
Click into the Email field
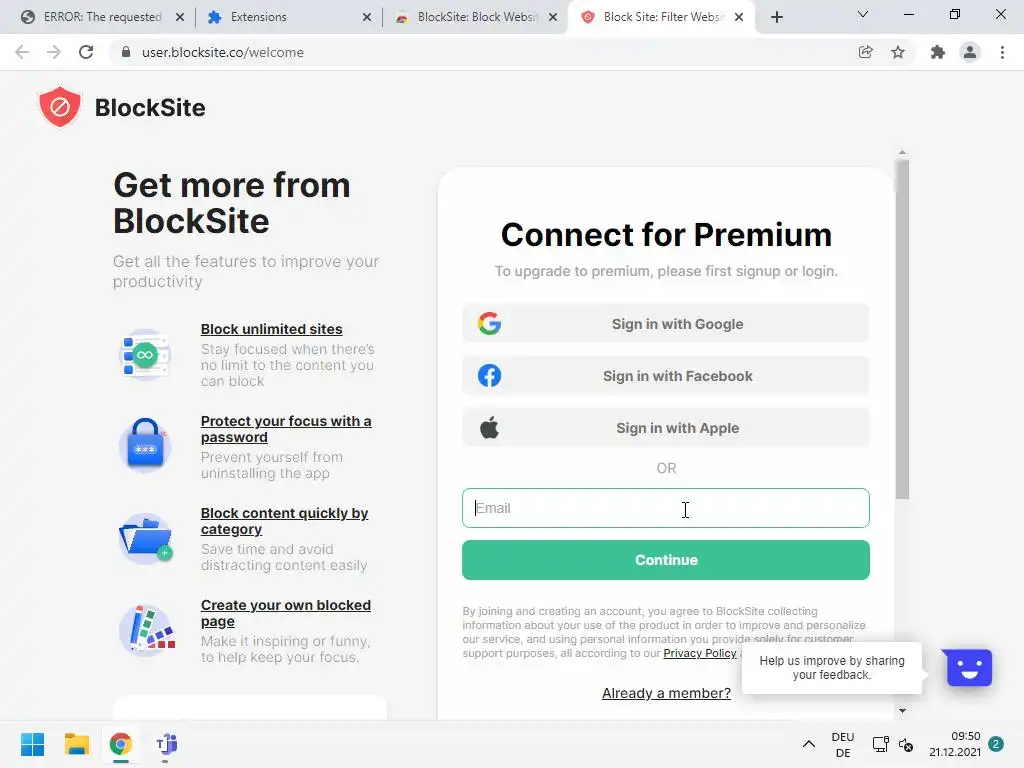665,508
